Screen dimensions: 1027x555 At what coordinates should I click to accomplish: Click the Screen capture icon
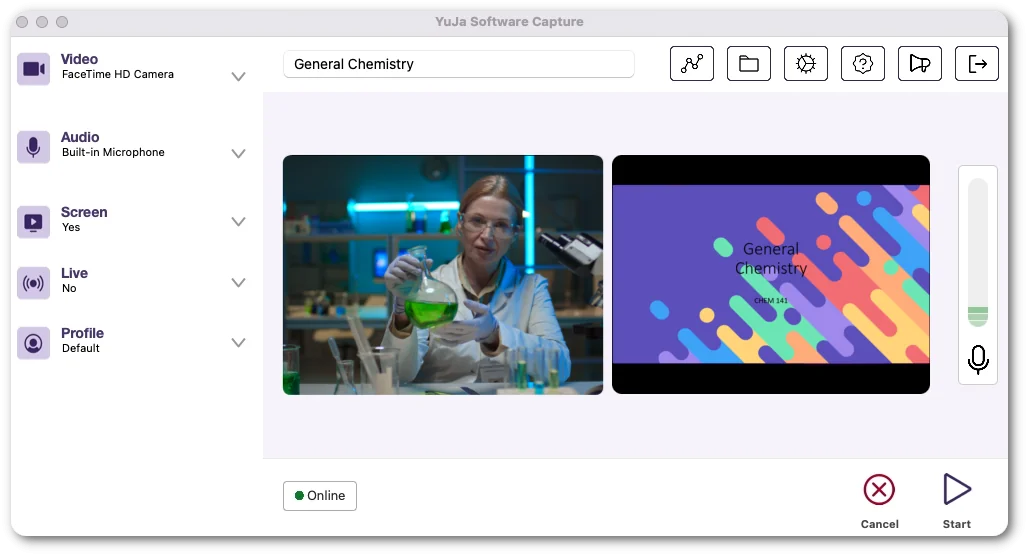pos(33,222)
